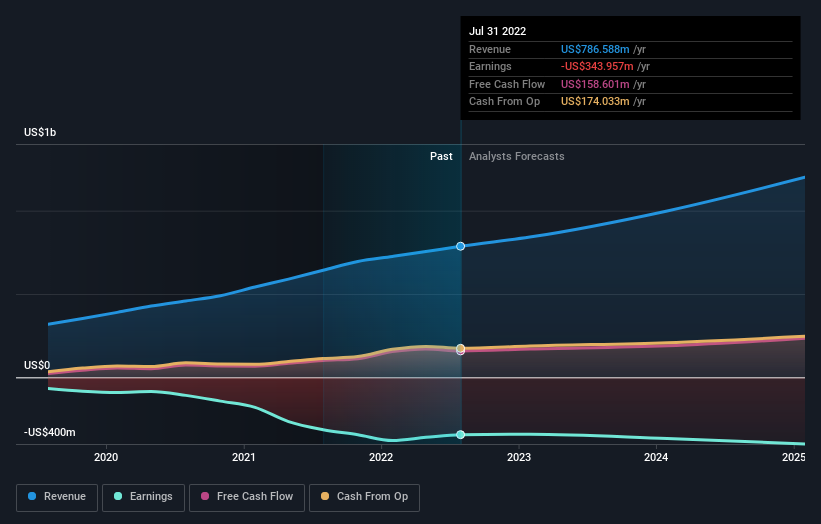Click the US$1b y-axis label
This screenshot has width=821, height=524.
pyautogui.click(x=40, y=132)
